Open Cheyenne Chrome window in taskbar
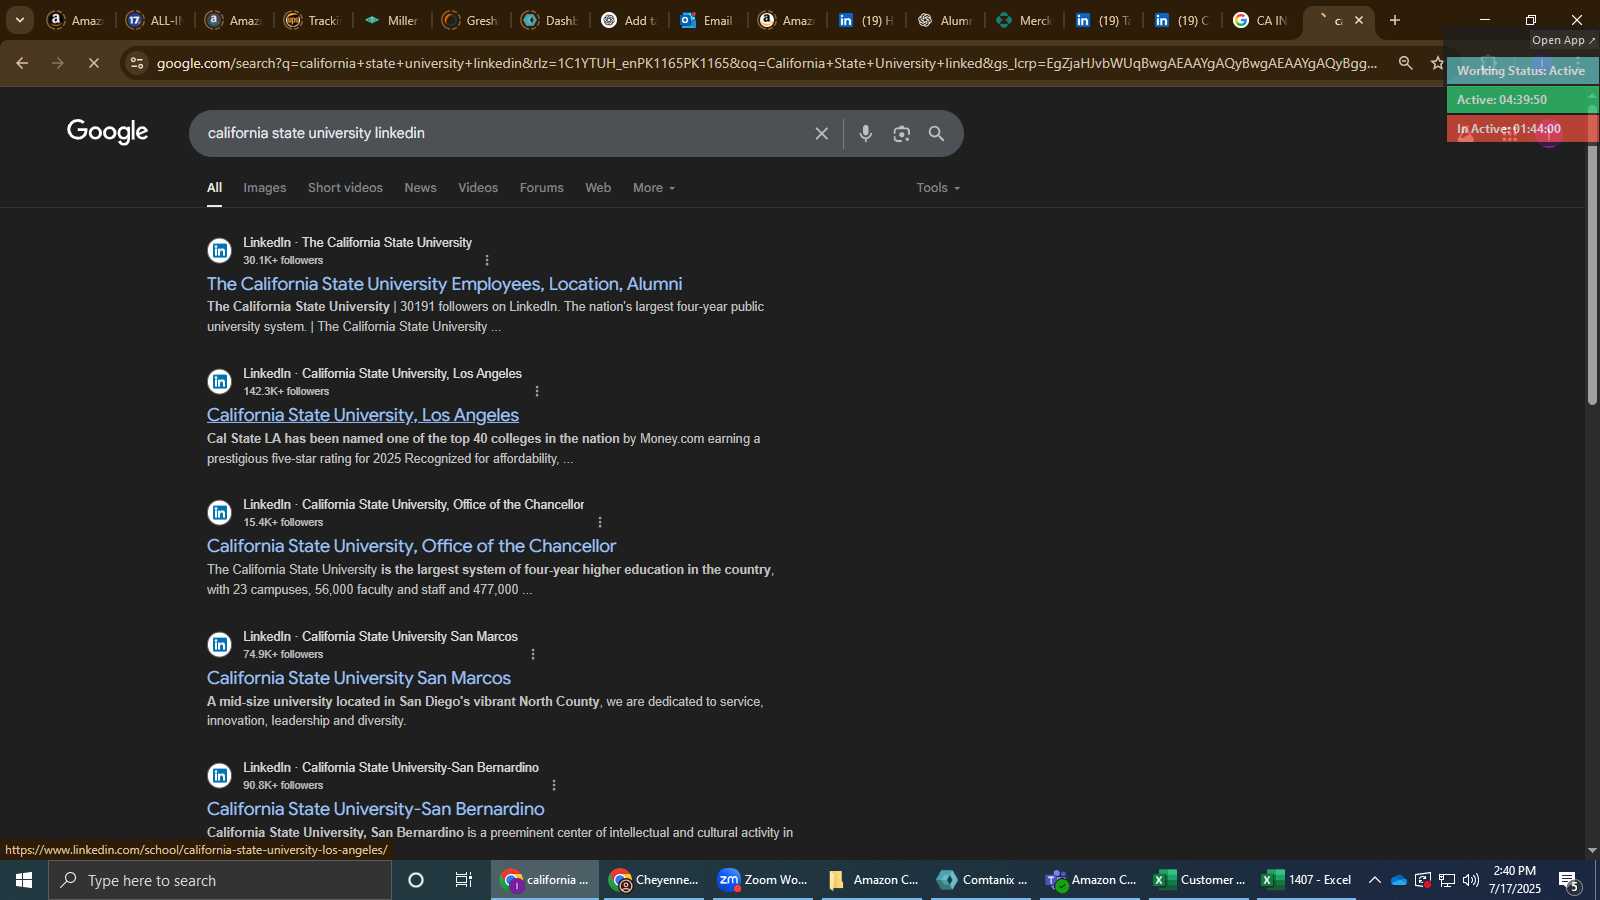1600x900 pixels. [655, 880]
